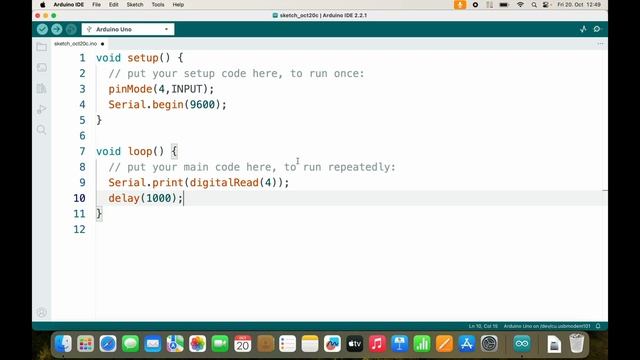Open the Edit menu
The height and width of the screenshot is (360, 640).
(113, 5)
